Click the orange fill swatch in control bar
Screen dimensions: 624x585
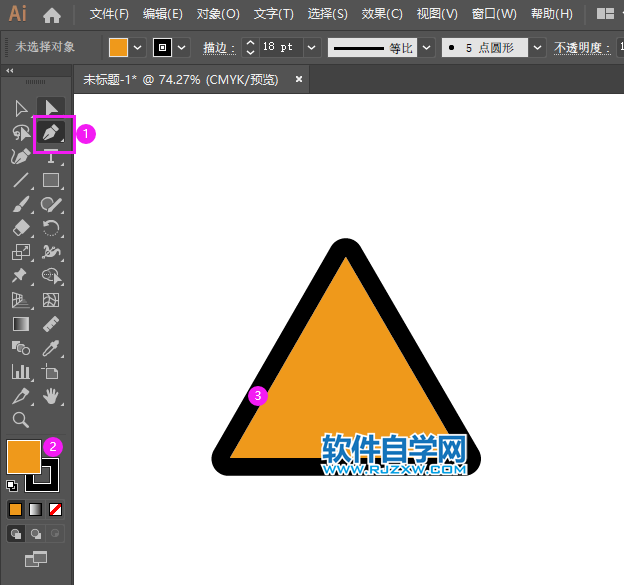tap(118, 48)
